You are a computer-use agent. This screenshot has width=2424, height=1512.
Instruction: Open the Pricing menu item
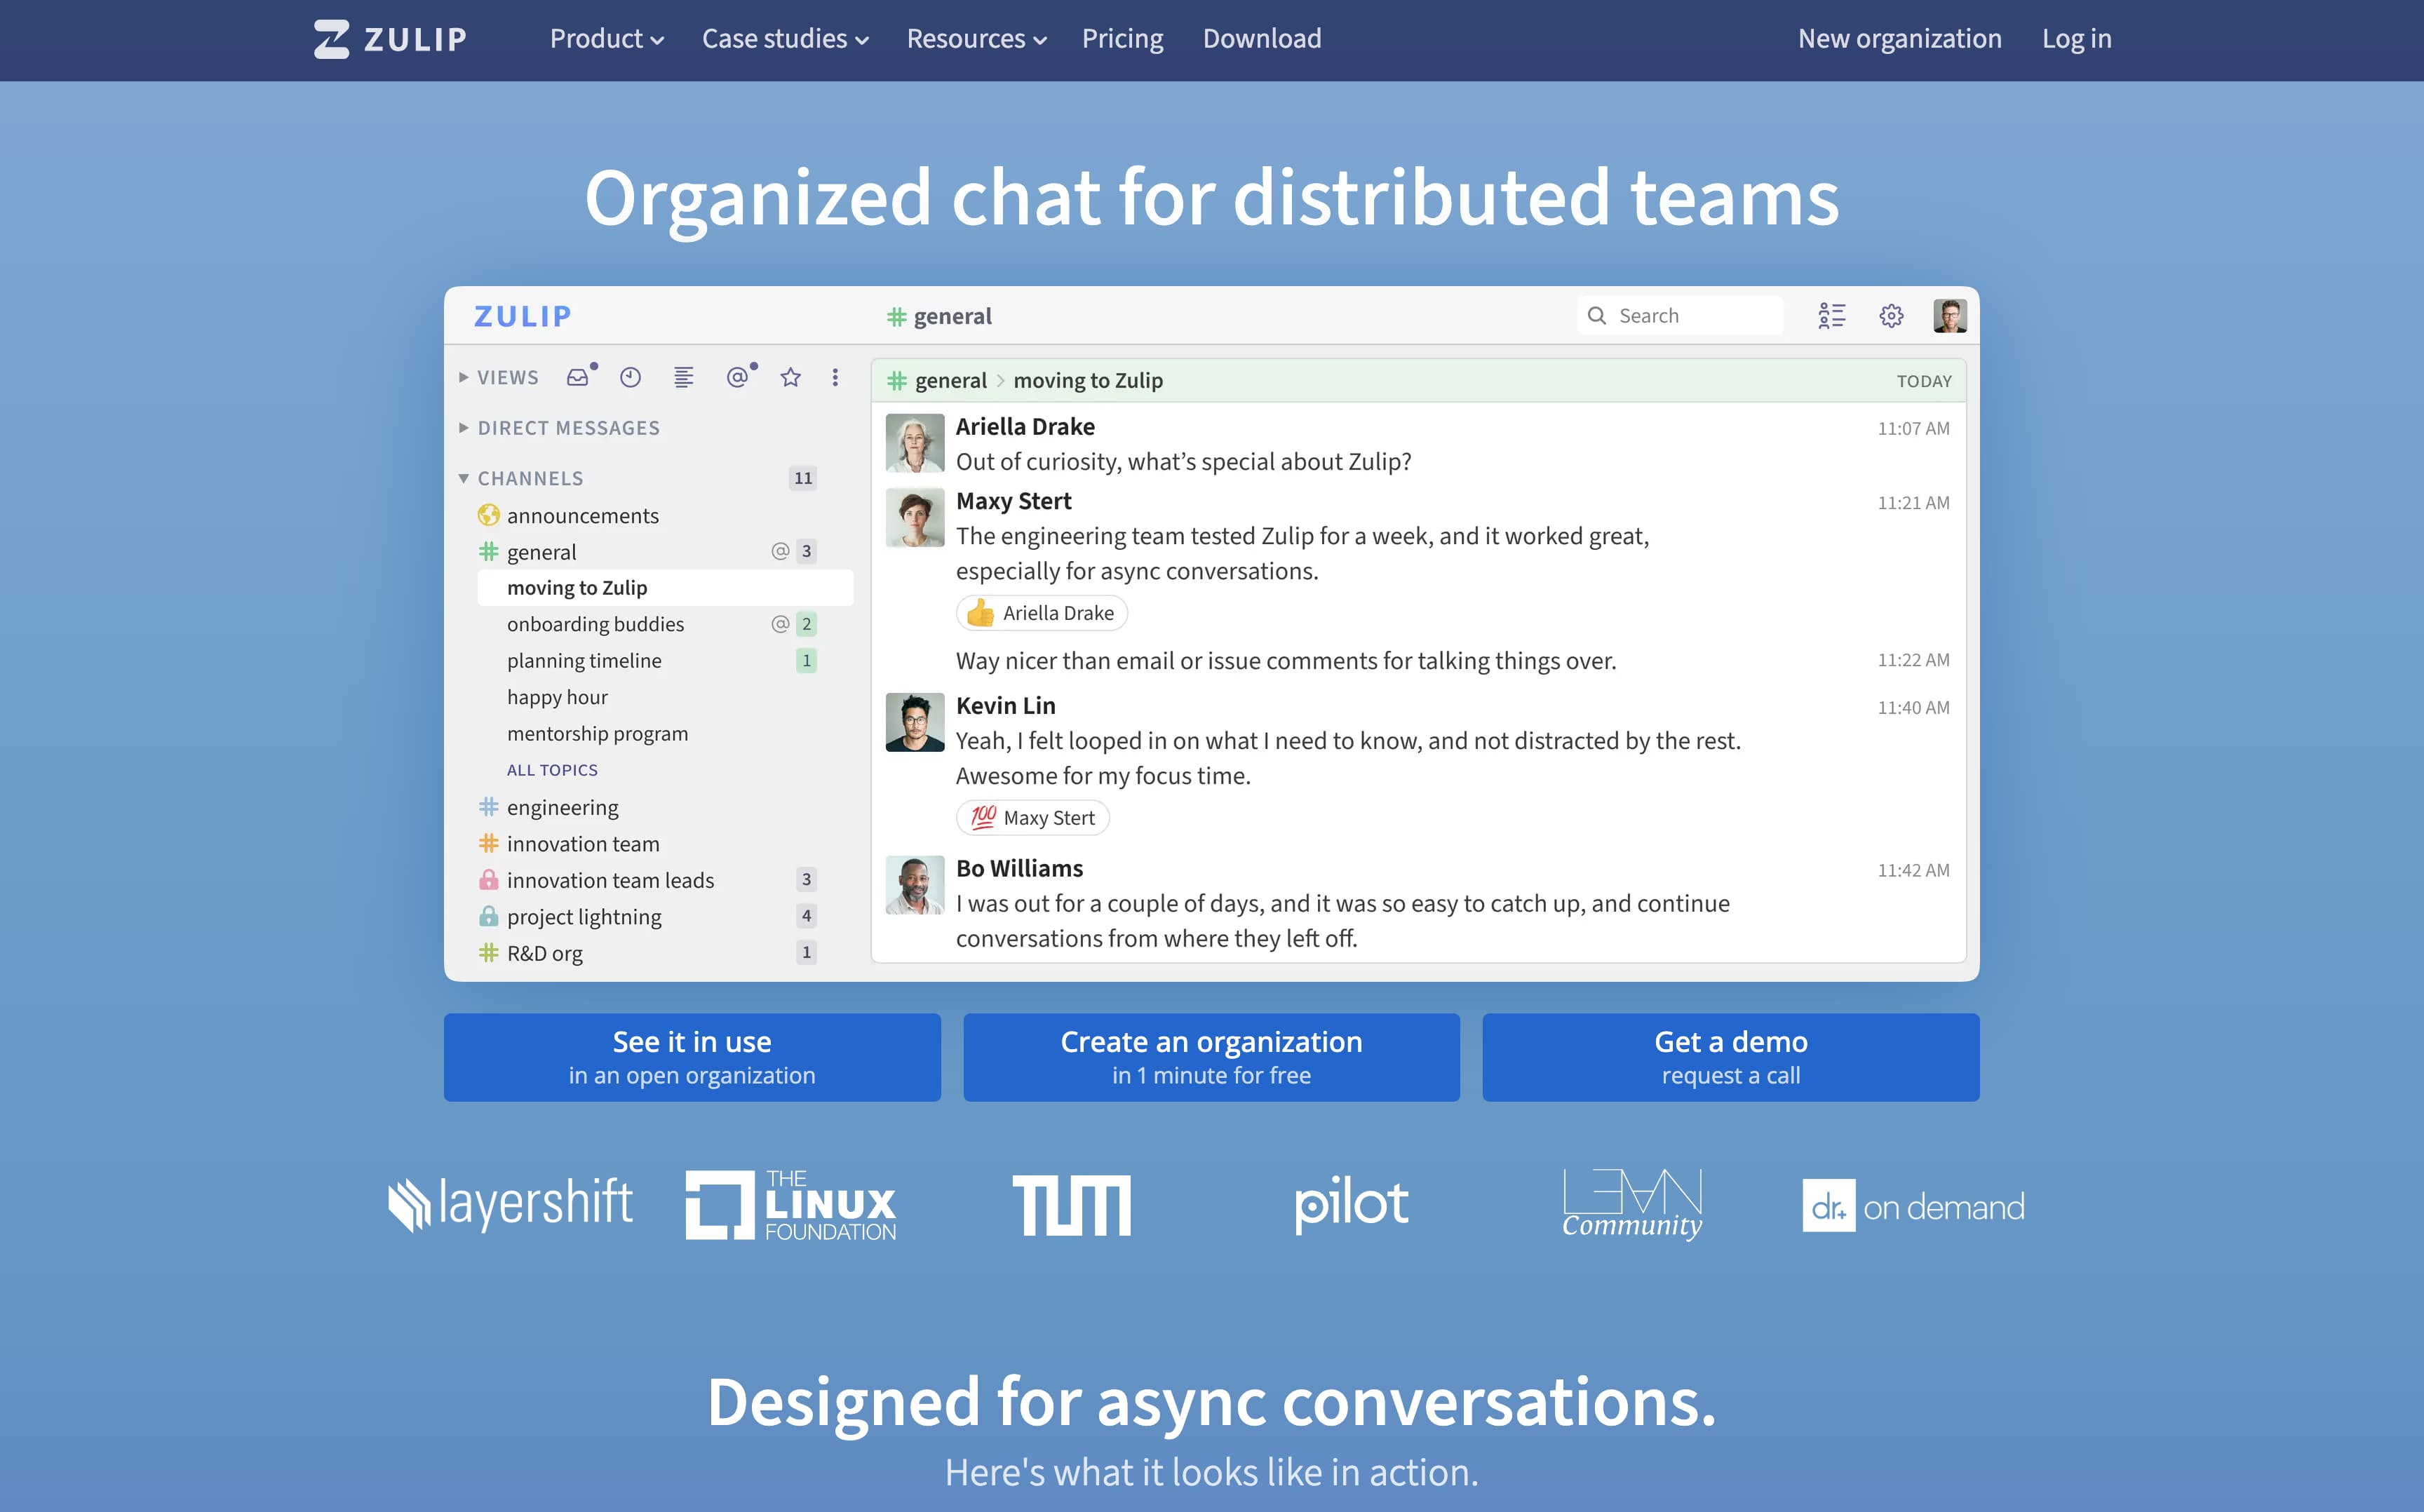coord(1122,39)
